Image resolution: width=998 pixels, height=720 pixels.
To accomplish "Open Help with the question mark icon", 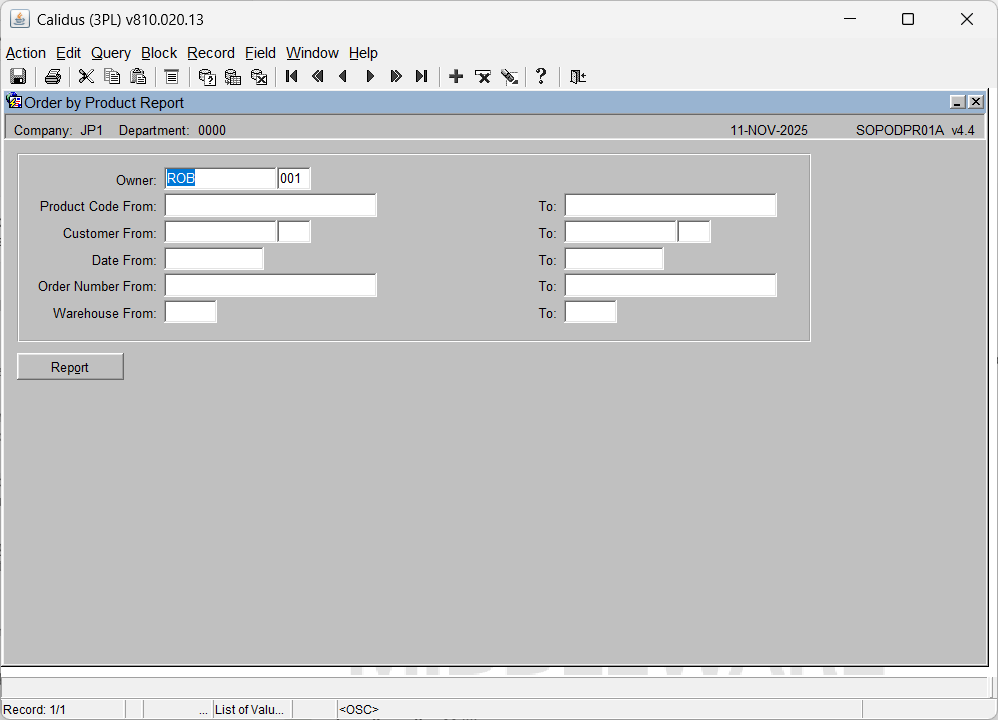I will pos(541,77).
